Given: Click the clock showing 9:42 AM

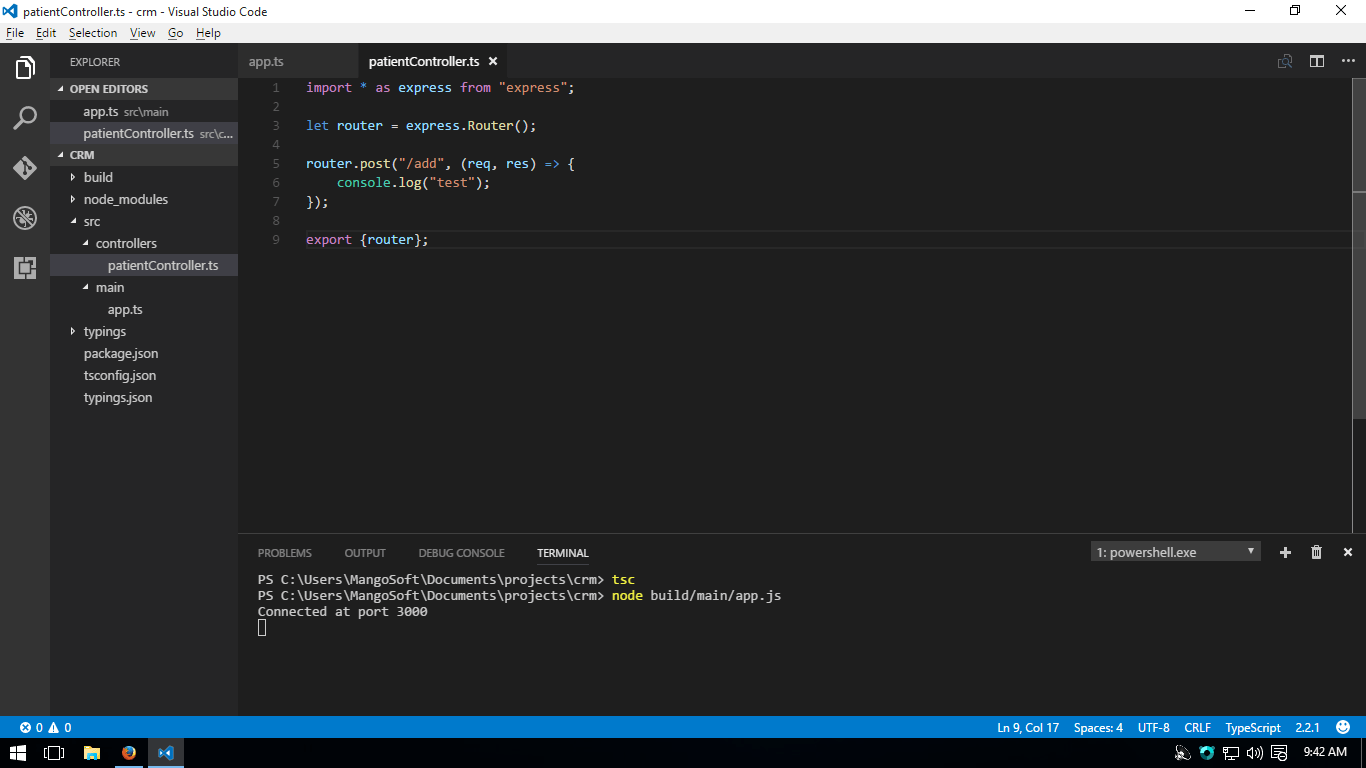Looking at the screenshot, I should point(1325,752).
